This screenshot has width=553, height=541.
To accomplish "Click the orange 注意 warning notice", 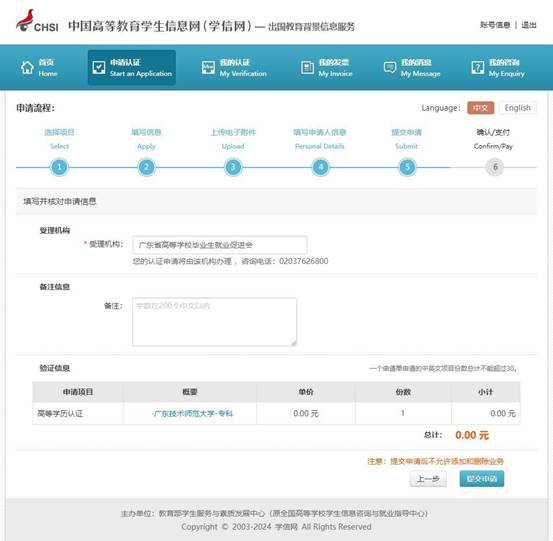I will coord(436,461).
